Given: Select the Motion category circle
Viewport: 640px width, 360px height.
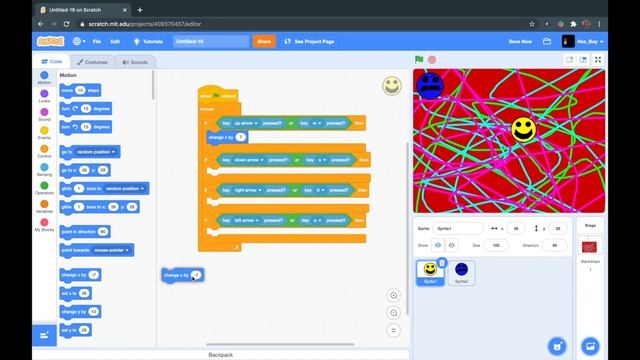Looking at the screenshot, I should click(44, 76).
